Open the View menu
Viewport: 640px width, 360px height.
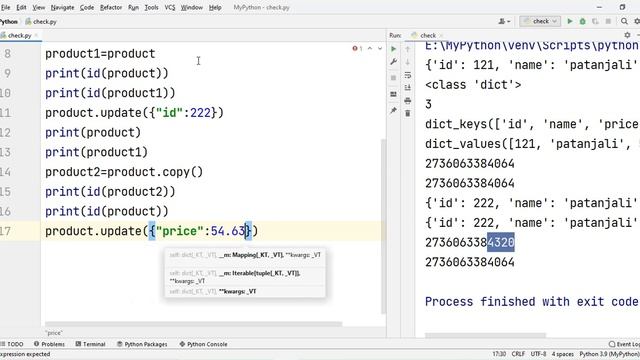tap(39, 7)
